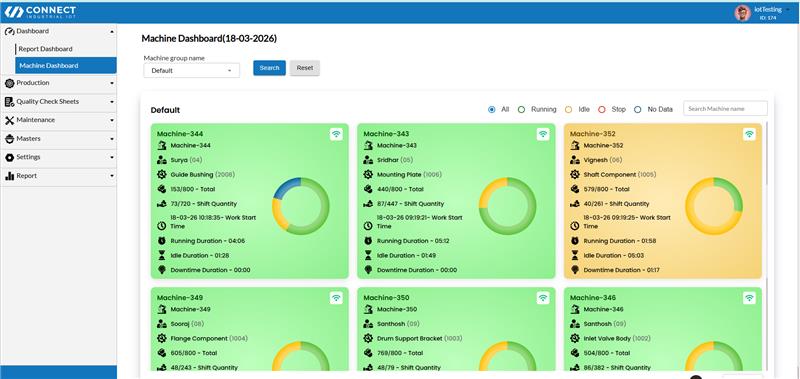Click the Settings cog icon in sidebar
The image size is (800, 379).
(x=9, y=157)
